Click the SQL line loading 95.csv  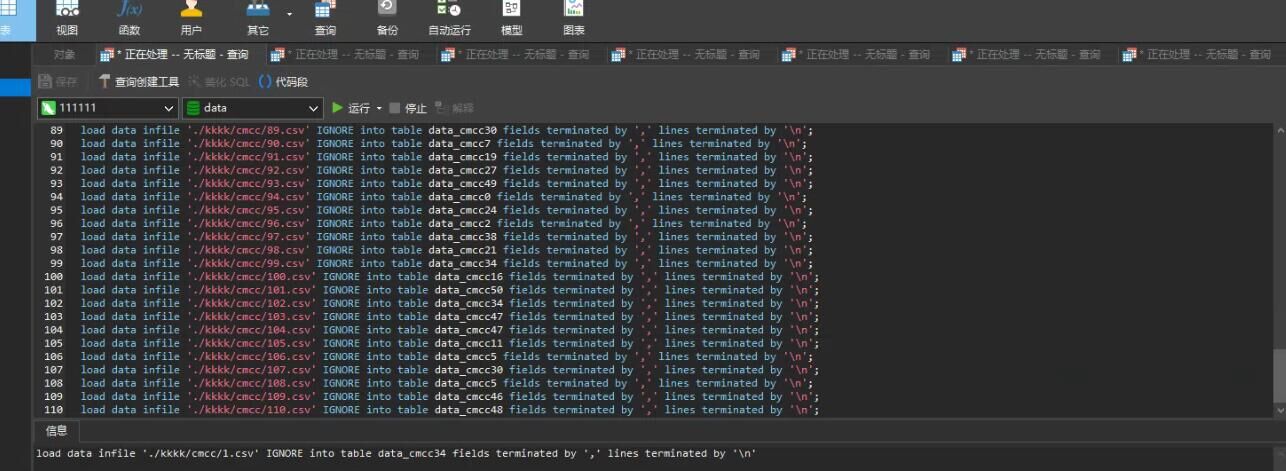[447, 210]
